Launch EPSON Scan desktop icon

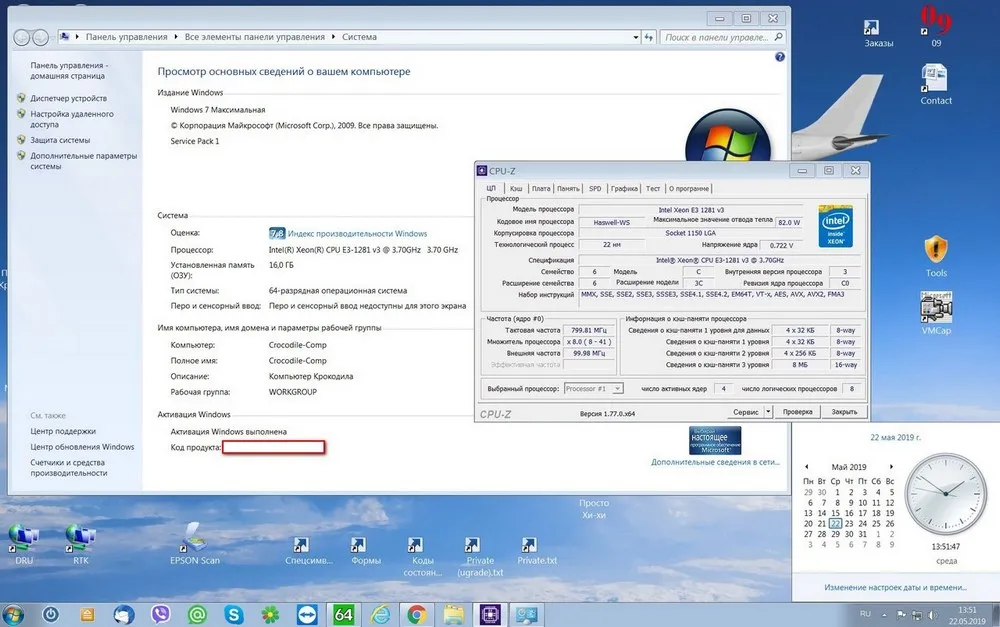195,544
